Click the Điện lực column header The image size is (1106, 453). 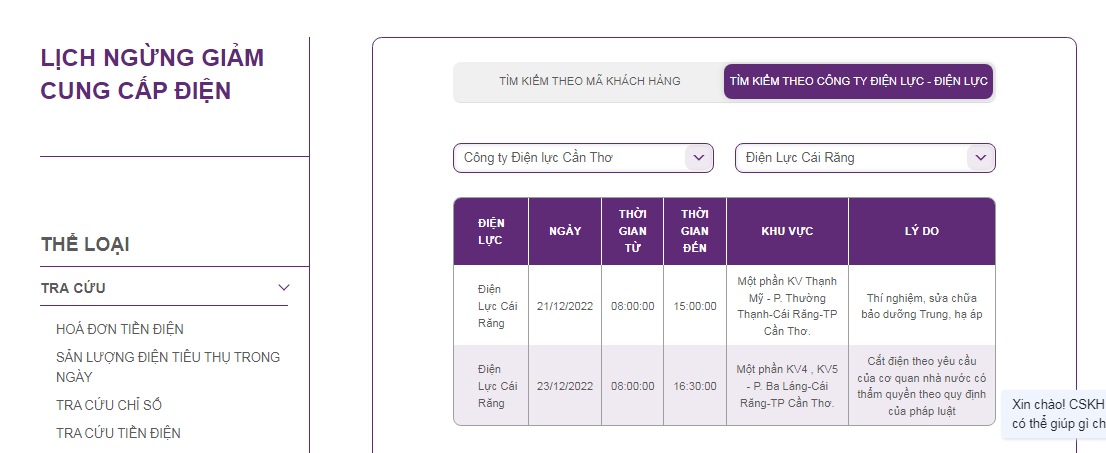coord(491,231)
